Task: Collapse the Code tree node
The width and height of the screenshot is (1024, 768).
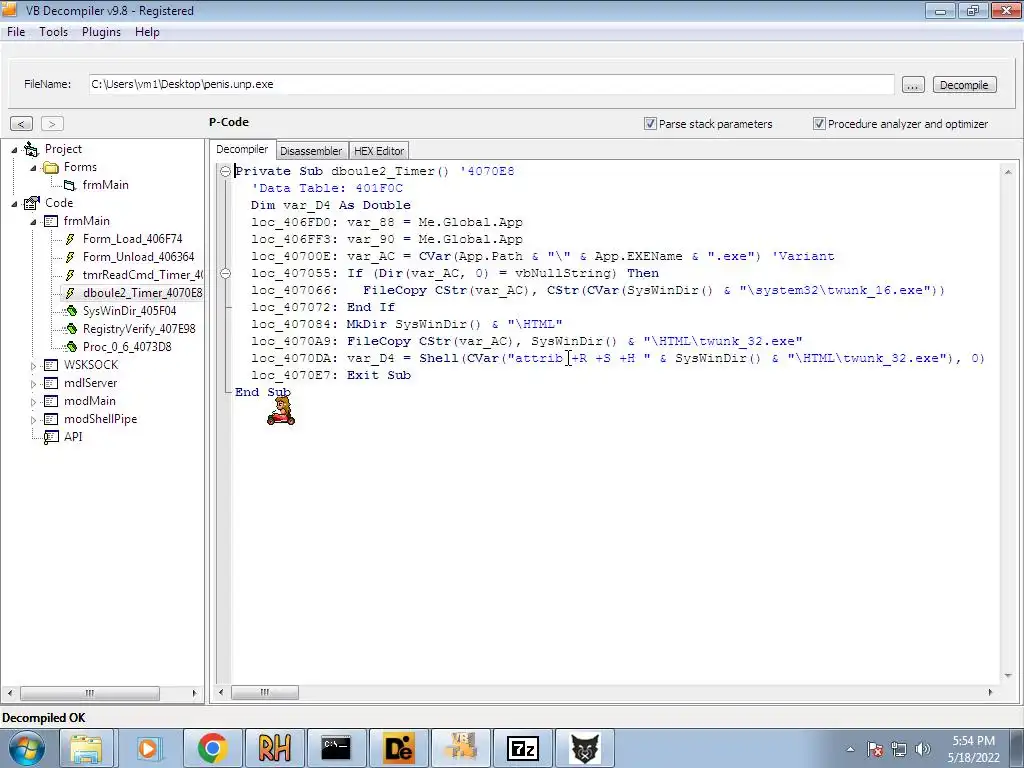Action: [x=14, y=204]
